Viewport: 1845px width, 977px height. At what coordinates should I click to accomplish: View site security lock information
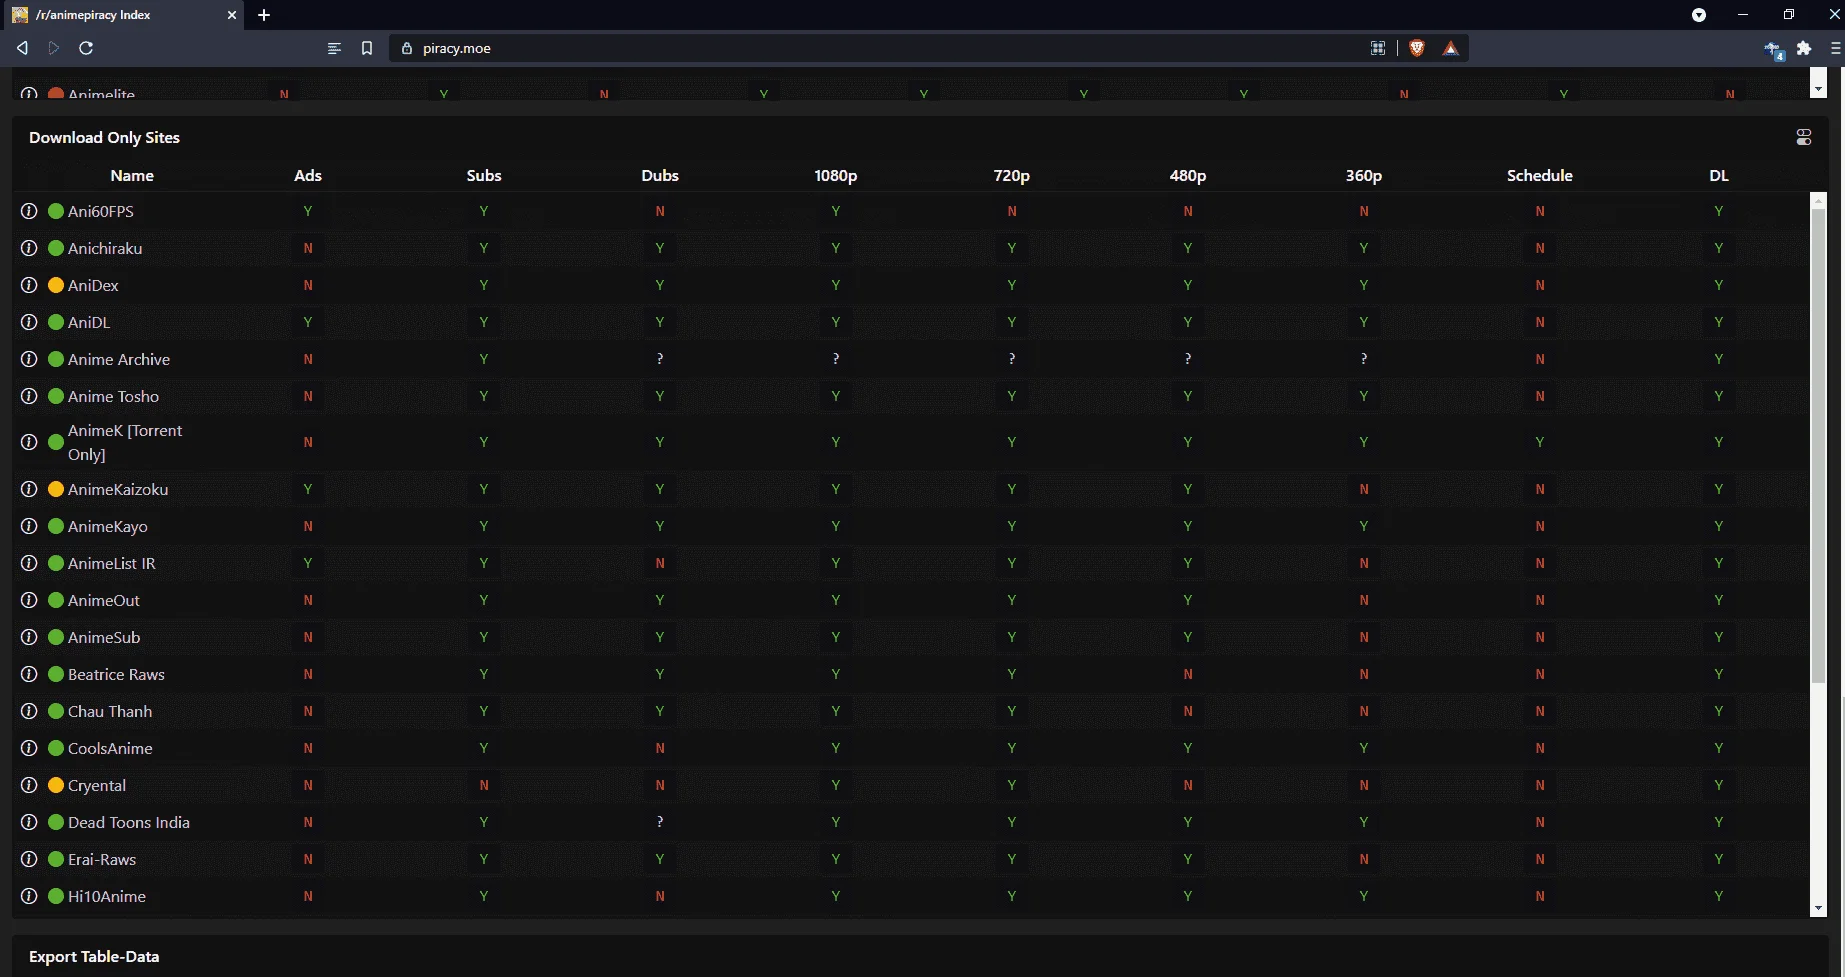click(x=406, y=48)
